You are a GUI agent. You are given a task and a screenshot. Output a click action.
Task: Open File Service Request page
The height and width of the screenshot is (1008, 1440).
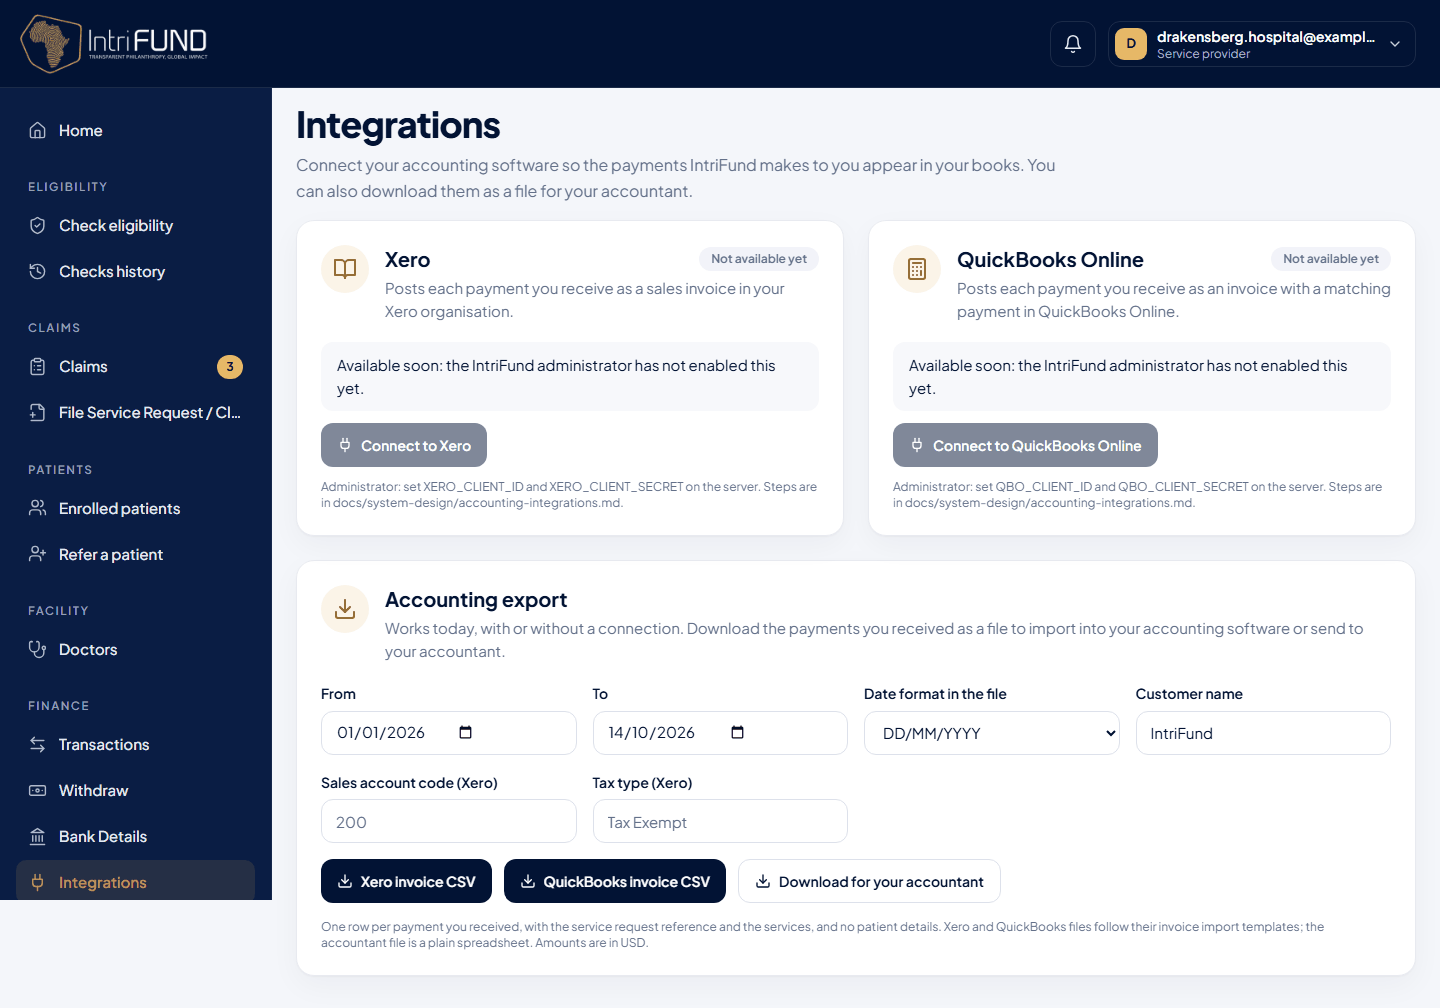[x=135, y=413]
